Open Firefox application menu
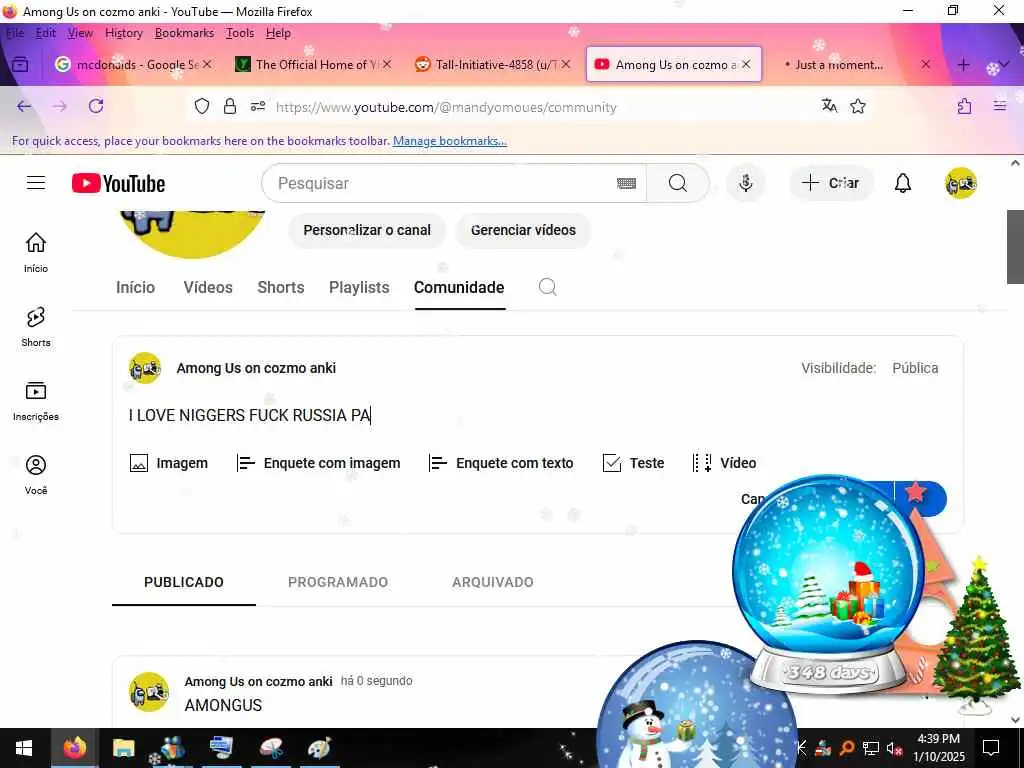Screen dimensions: 1024x768 point(1000,106)
